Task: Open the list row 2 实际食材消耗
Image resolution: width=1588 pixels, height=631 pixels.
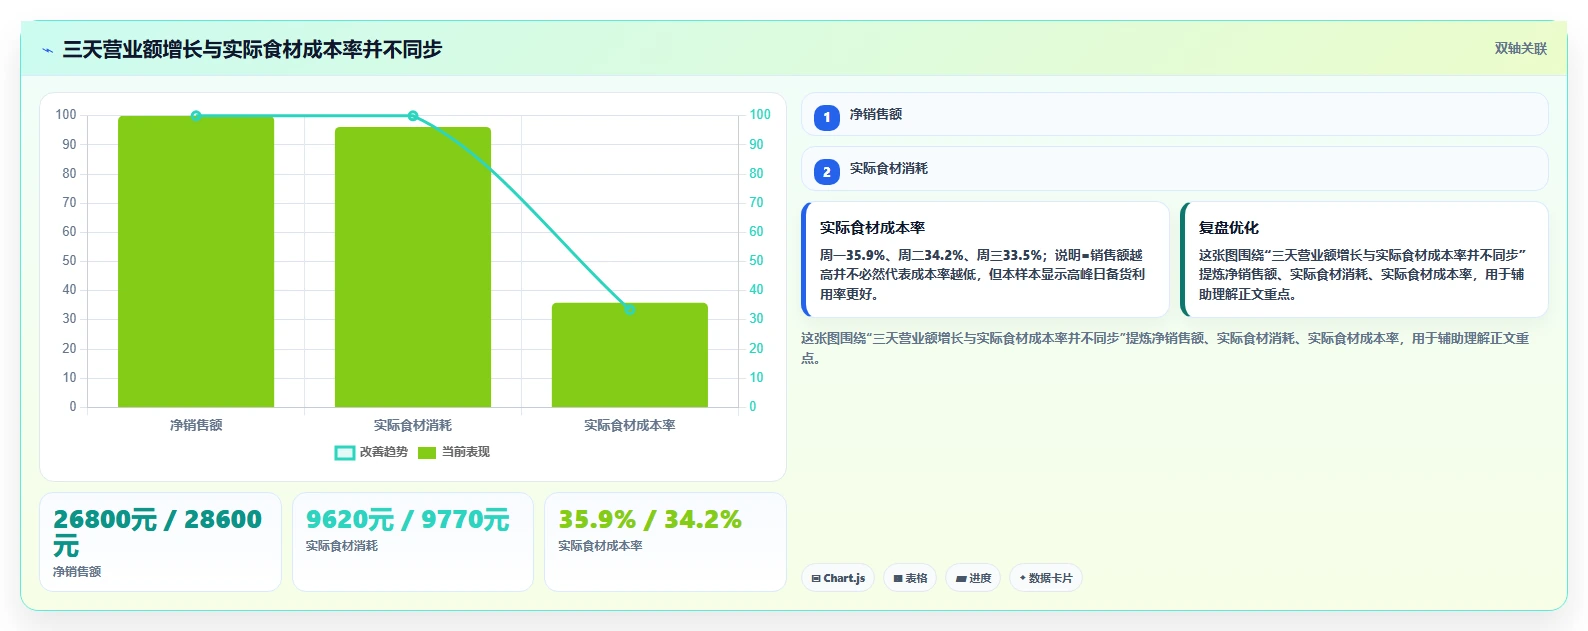Action: coord(1175,169)
